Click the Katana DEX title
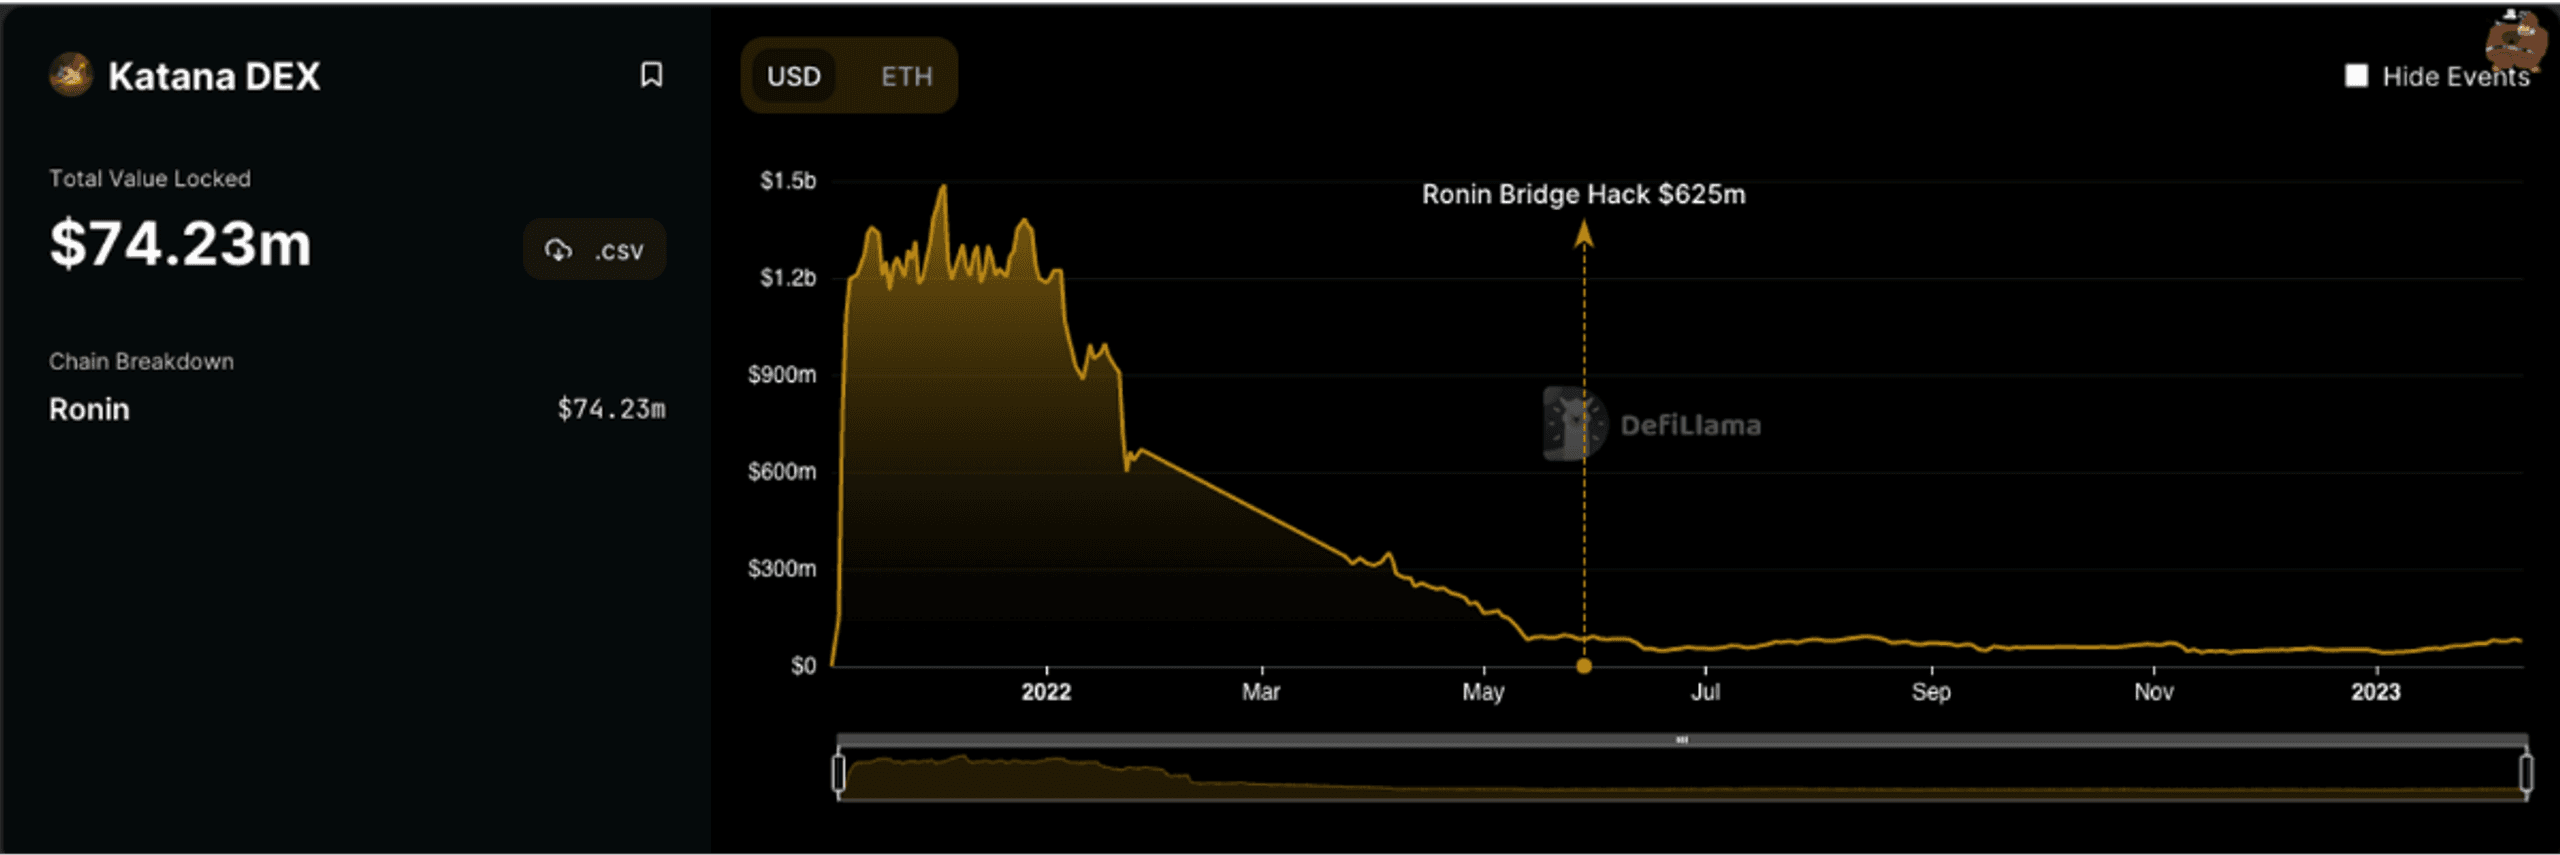2560x855 pixels. (x=214, y=76)
